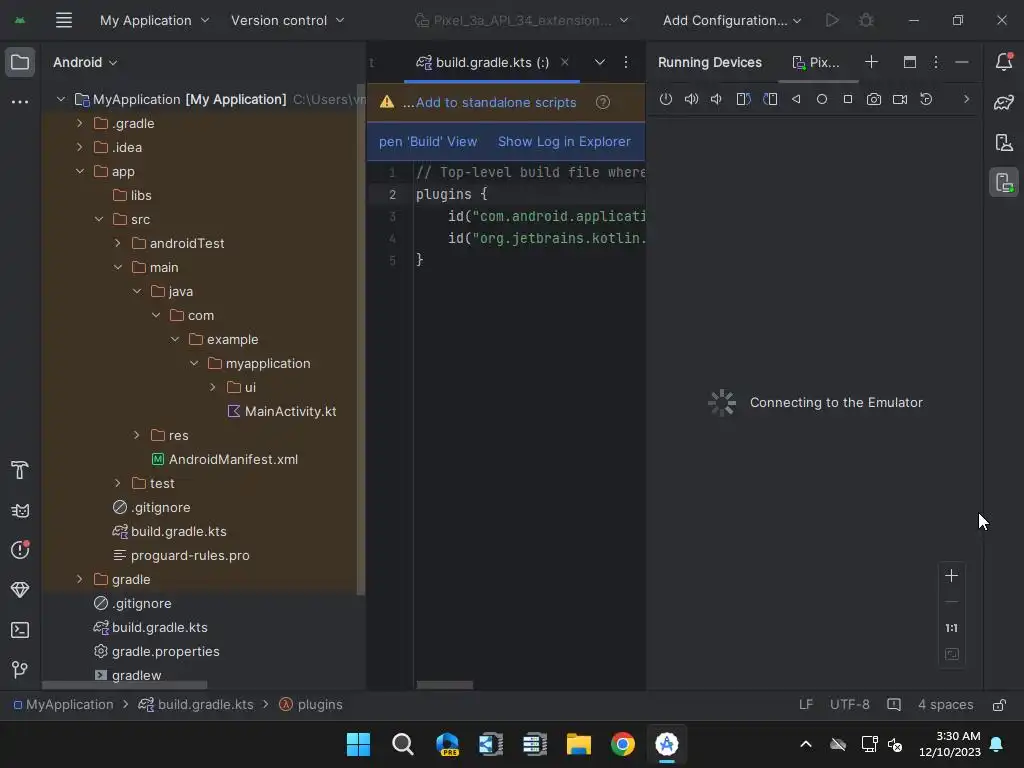
Task: Open the Gradle elephant tool window
Action: pyautogui.click(x=1004, y=102)
